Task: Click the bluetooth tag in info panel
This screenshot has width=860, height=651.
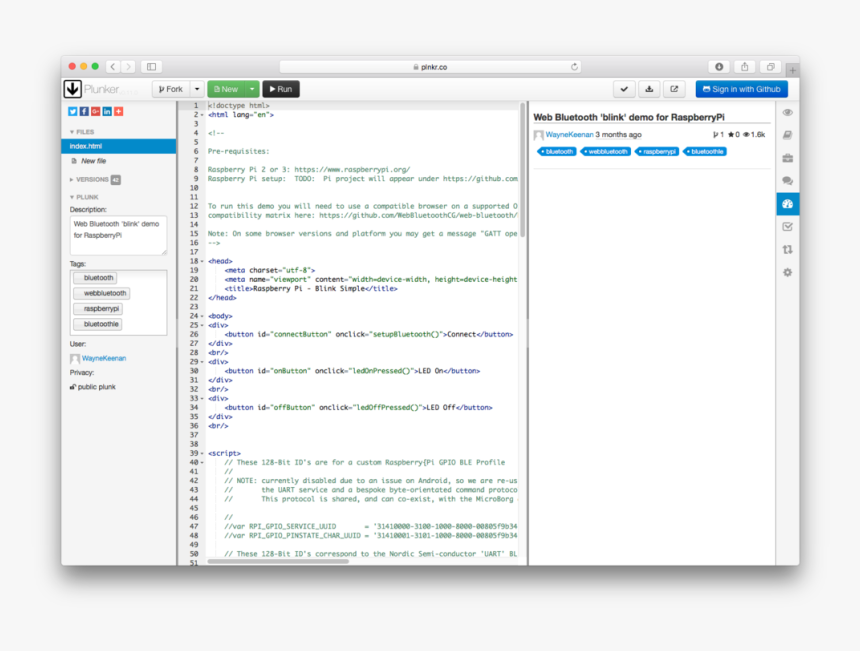Action: [x=557, y=151]
